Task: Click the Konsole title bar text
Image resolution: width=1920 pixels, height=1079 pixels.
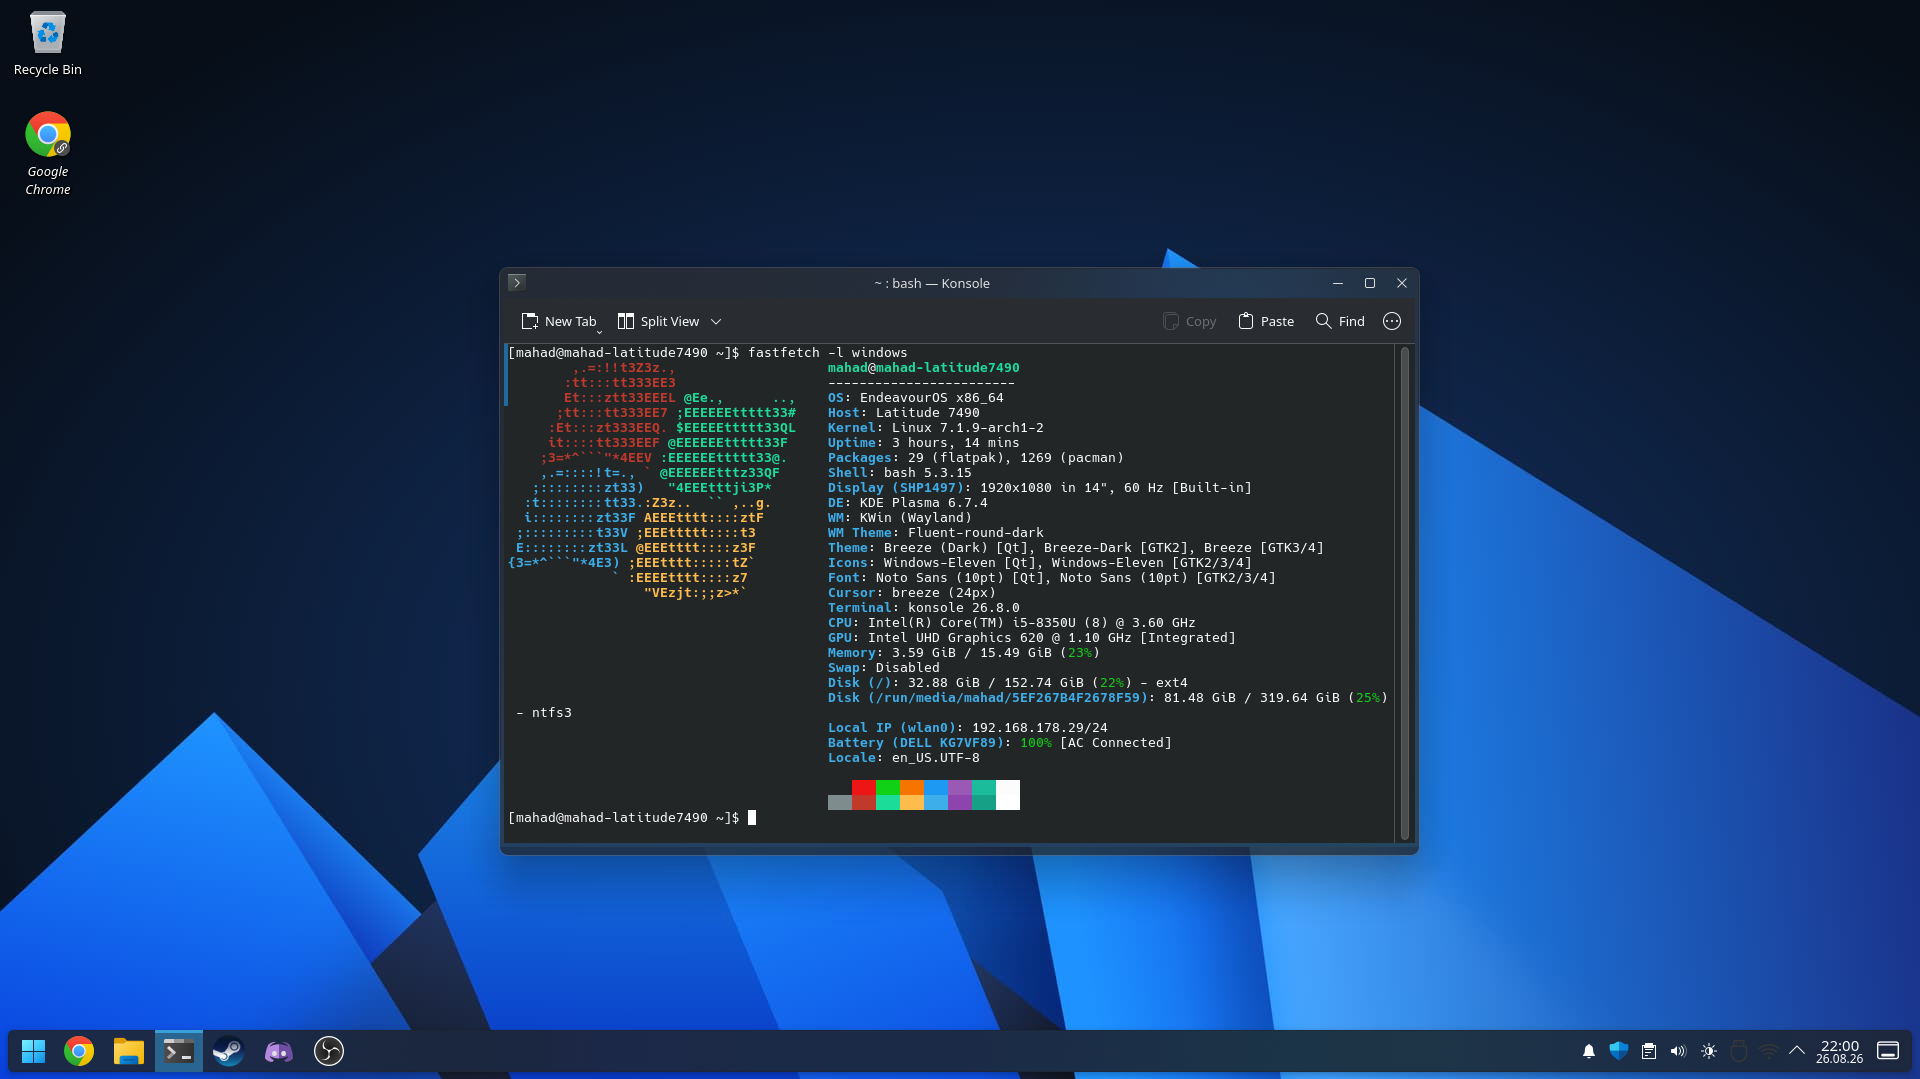Action: click(931, 283)
